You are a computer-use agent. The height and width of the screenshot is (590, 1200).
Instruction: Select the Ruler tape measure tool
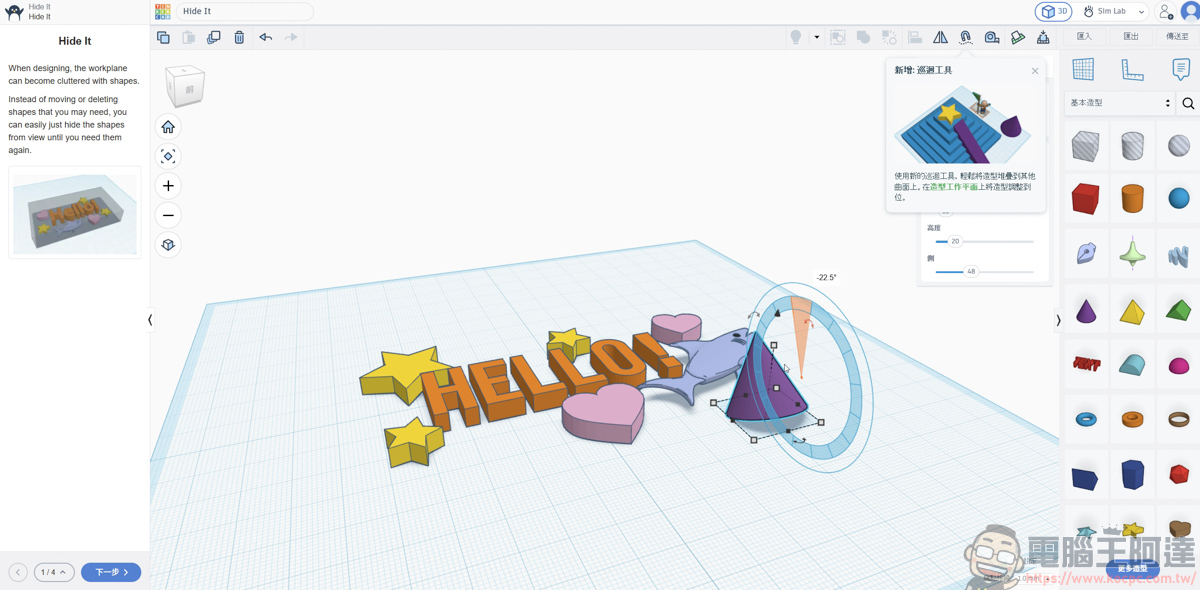[x=992, y=37]
